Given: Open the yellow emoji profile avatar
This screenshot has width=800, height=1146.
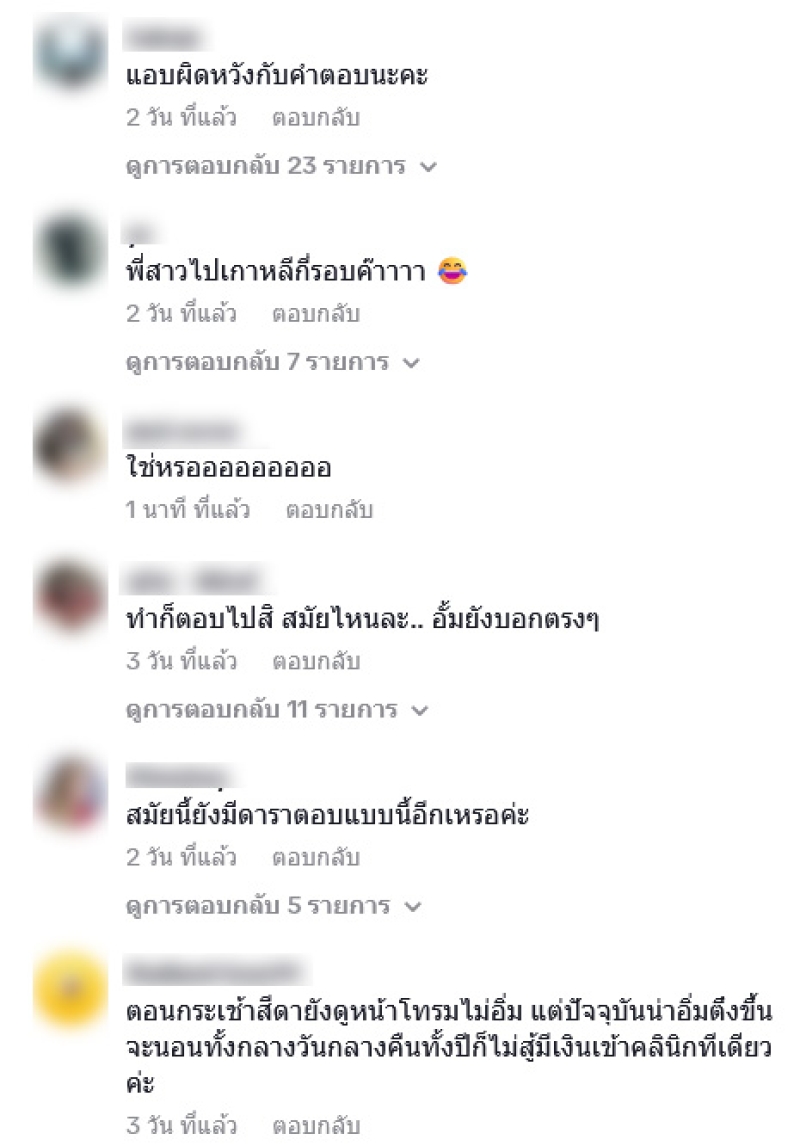Looking at the screenshot, I should (x=71, y=988).
